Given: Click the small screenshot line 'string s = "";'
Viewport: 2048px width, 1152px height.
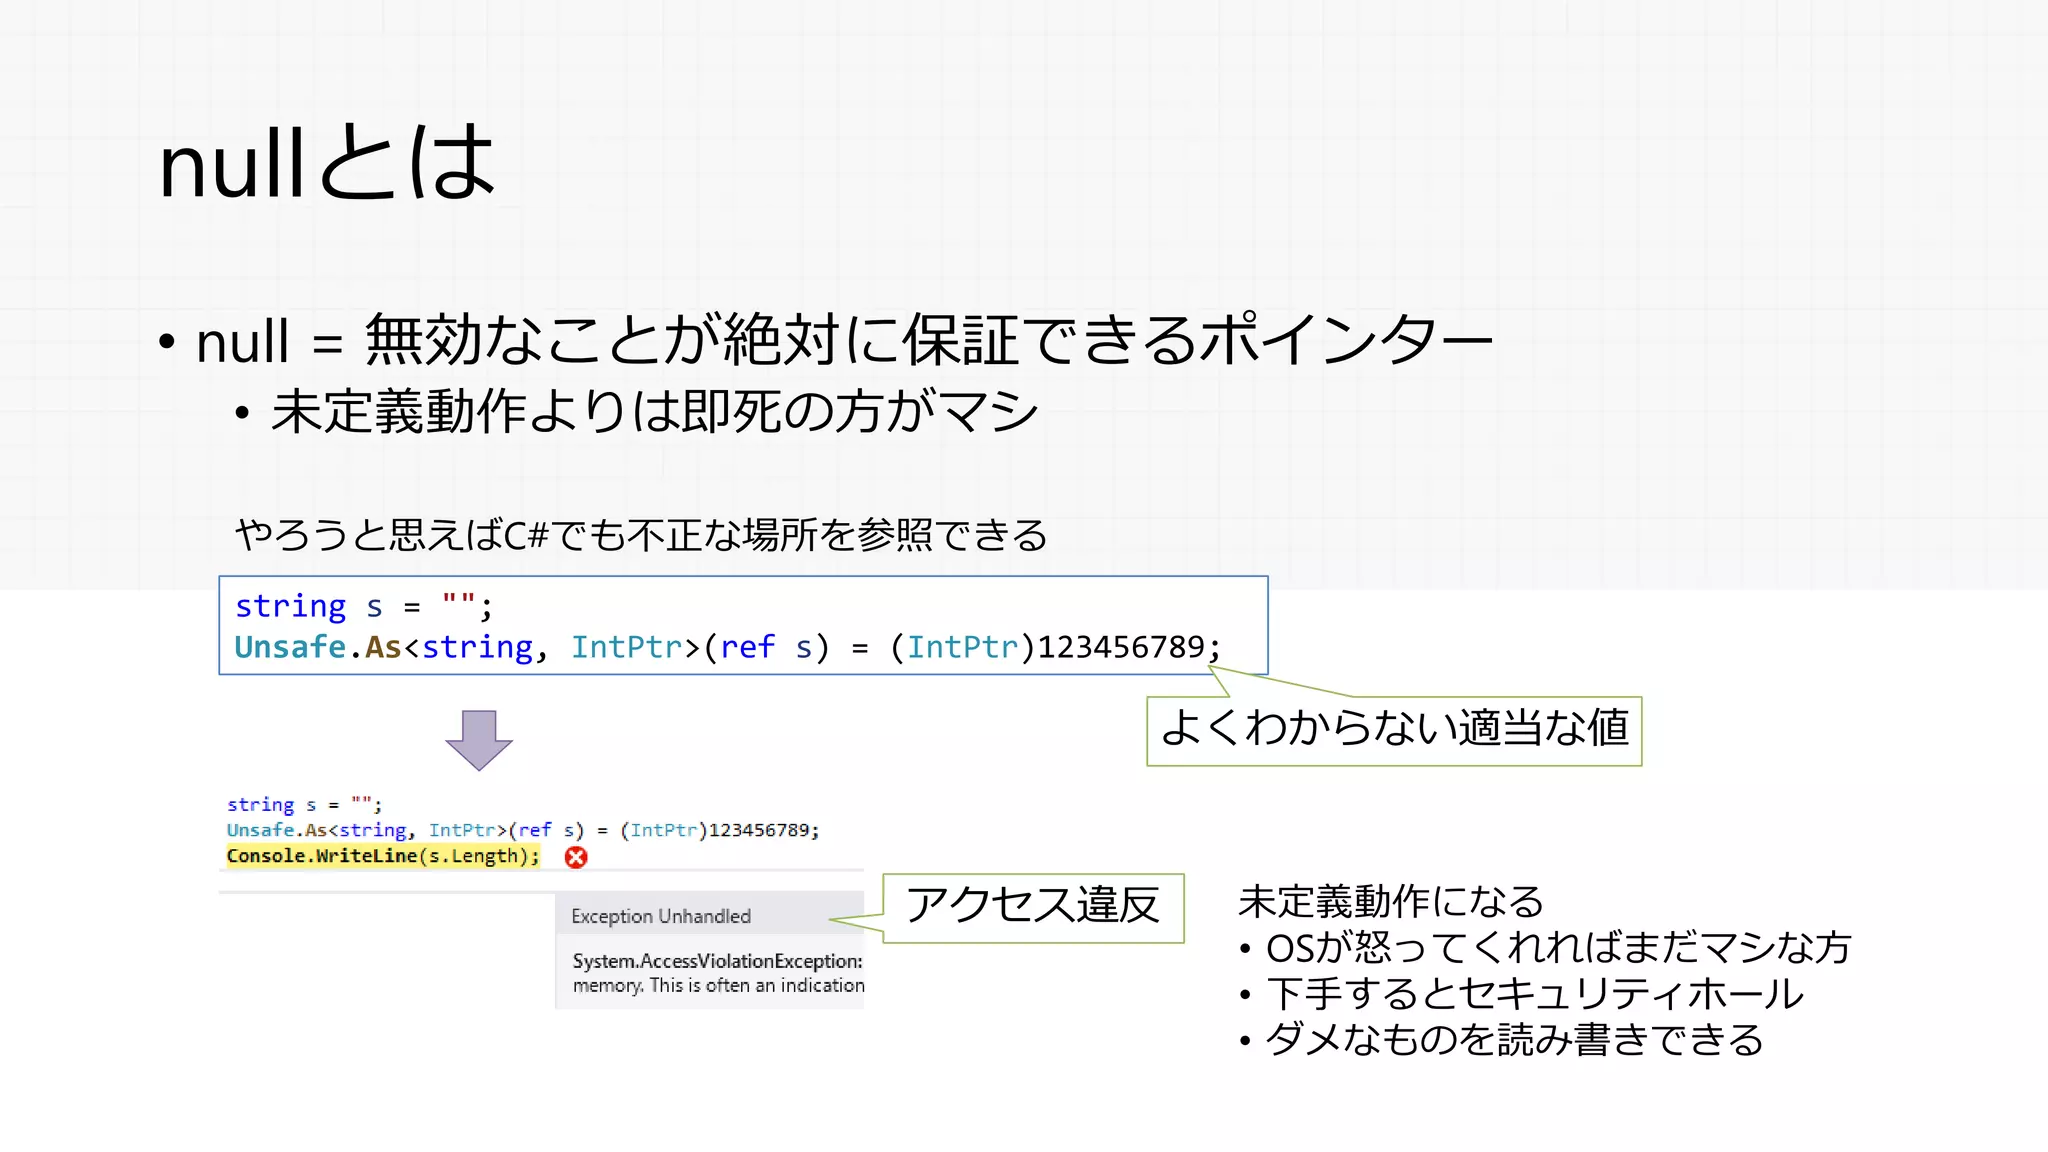Looking at the screenshot, I should point(304,804).
